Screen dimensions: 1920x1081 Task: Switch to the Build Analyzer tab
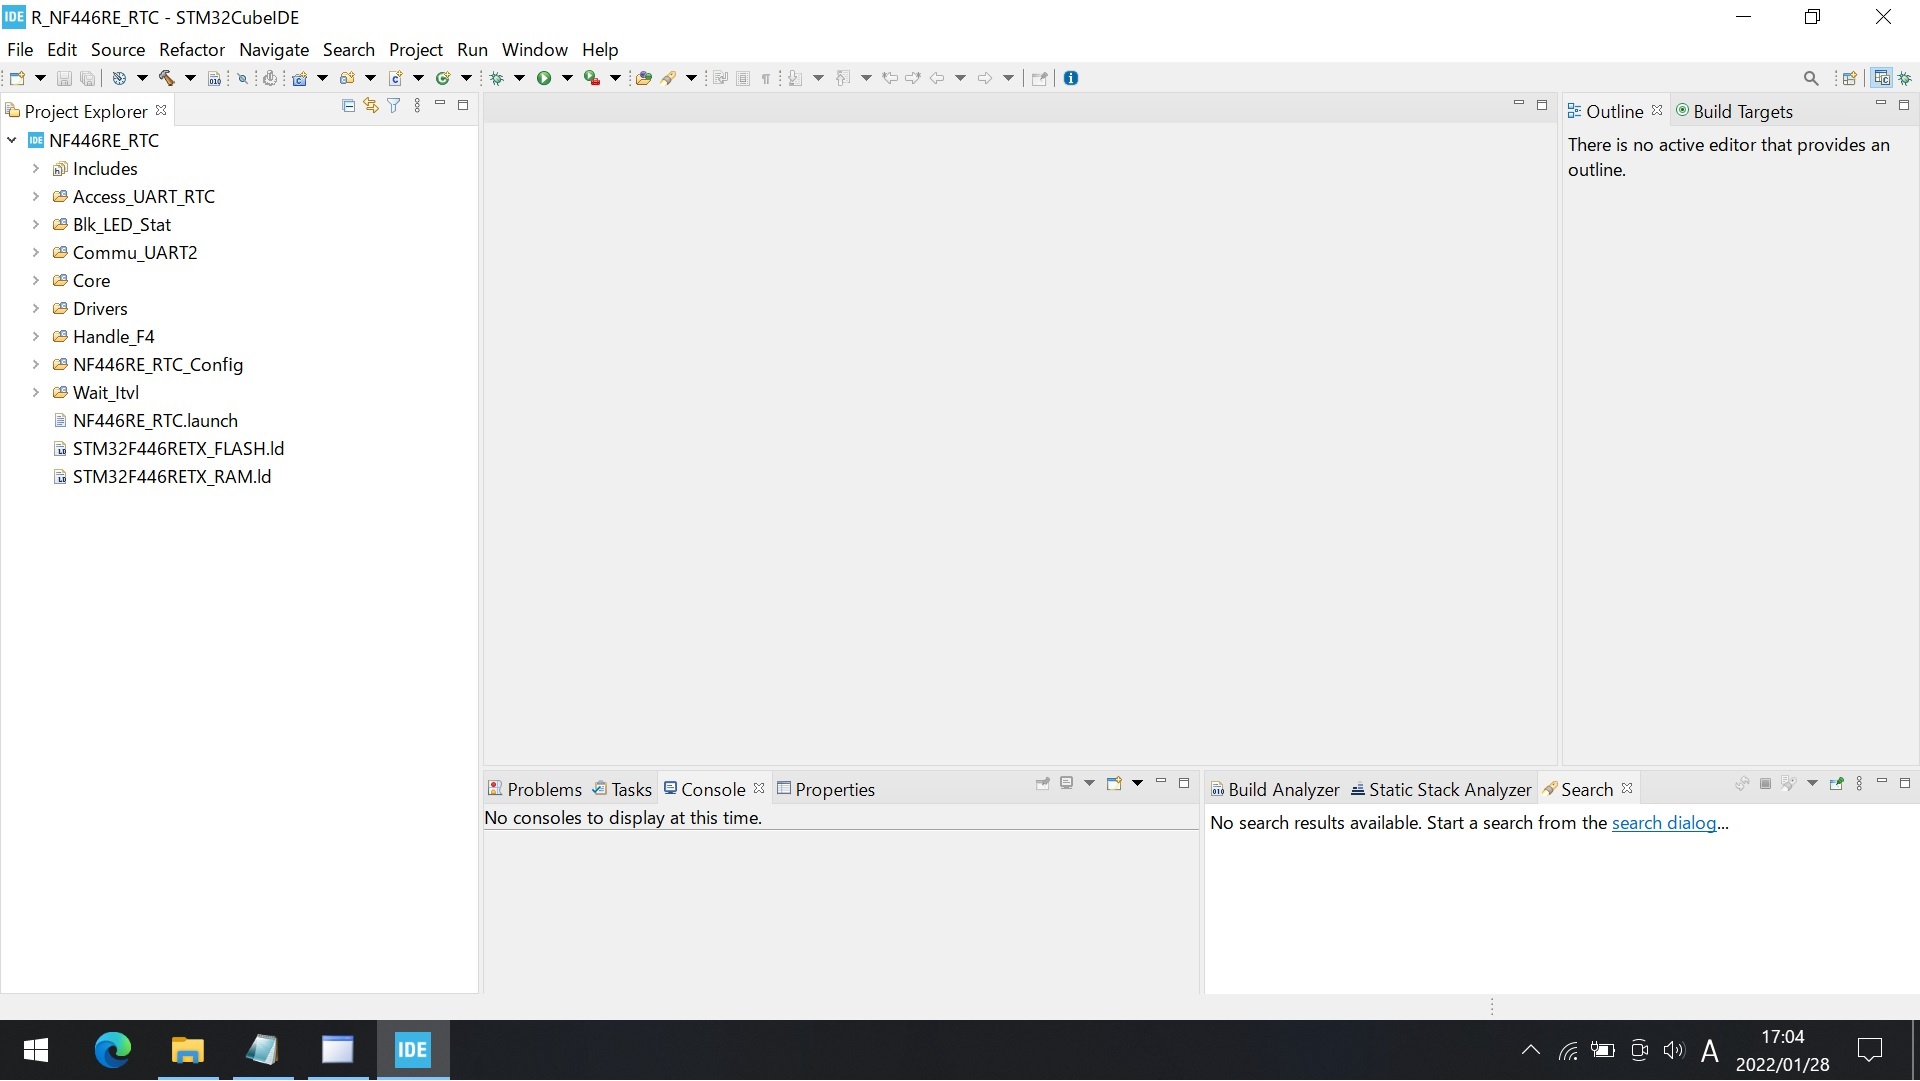click(x=1274, y=789)
